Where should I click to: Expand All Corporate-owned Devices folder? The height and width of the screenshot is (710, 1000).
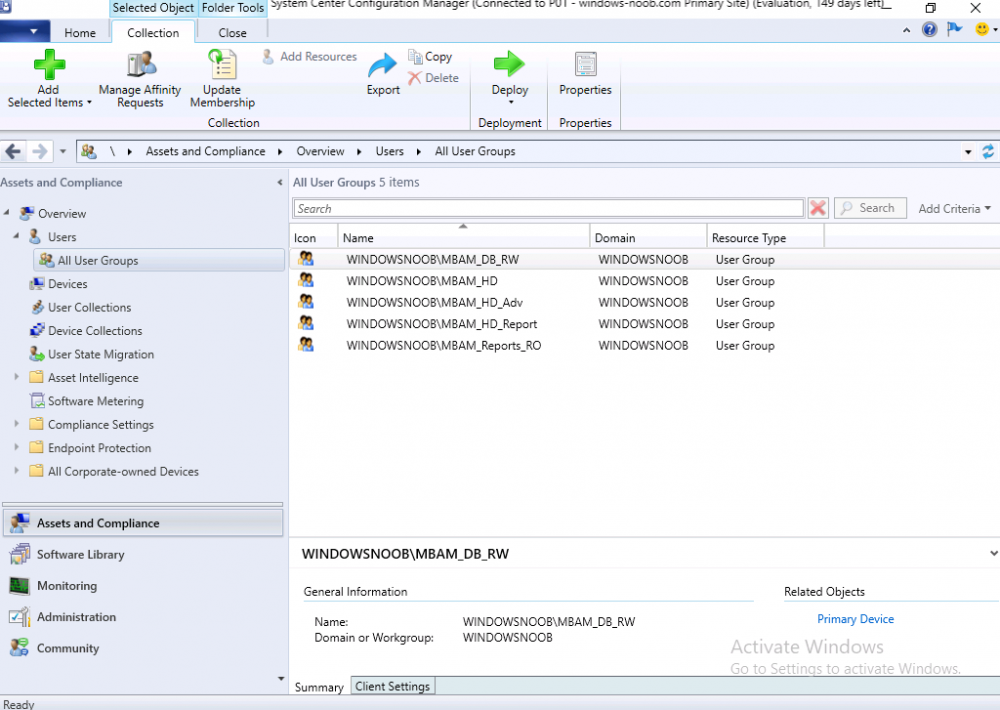pos(17,471)
